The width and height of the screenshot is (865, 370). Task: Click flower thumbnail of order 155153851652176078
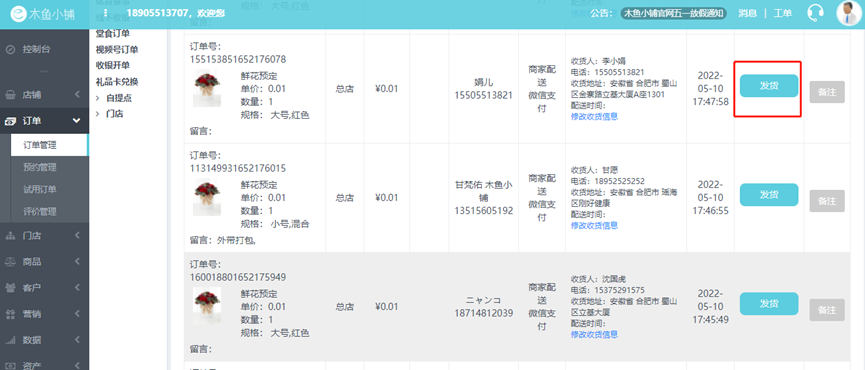pyautogui.click(x=207, y=89)
